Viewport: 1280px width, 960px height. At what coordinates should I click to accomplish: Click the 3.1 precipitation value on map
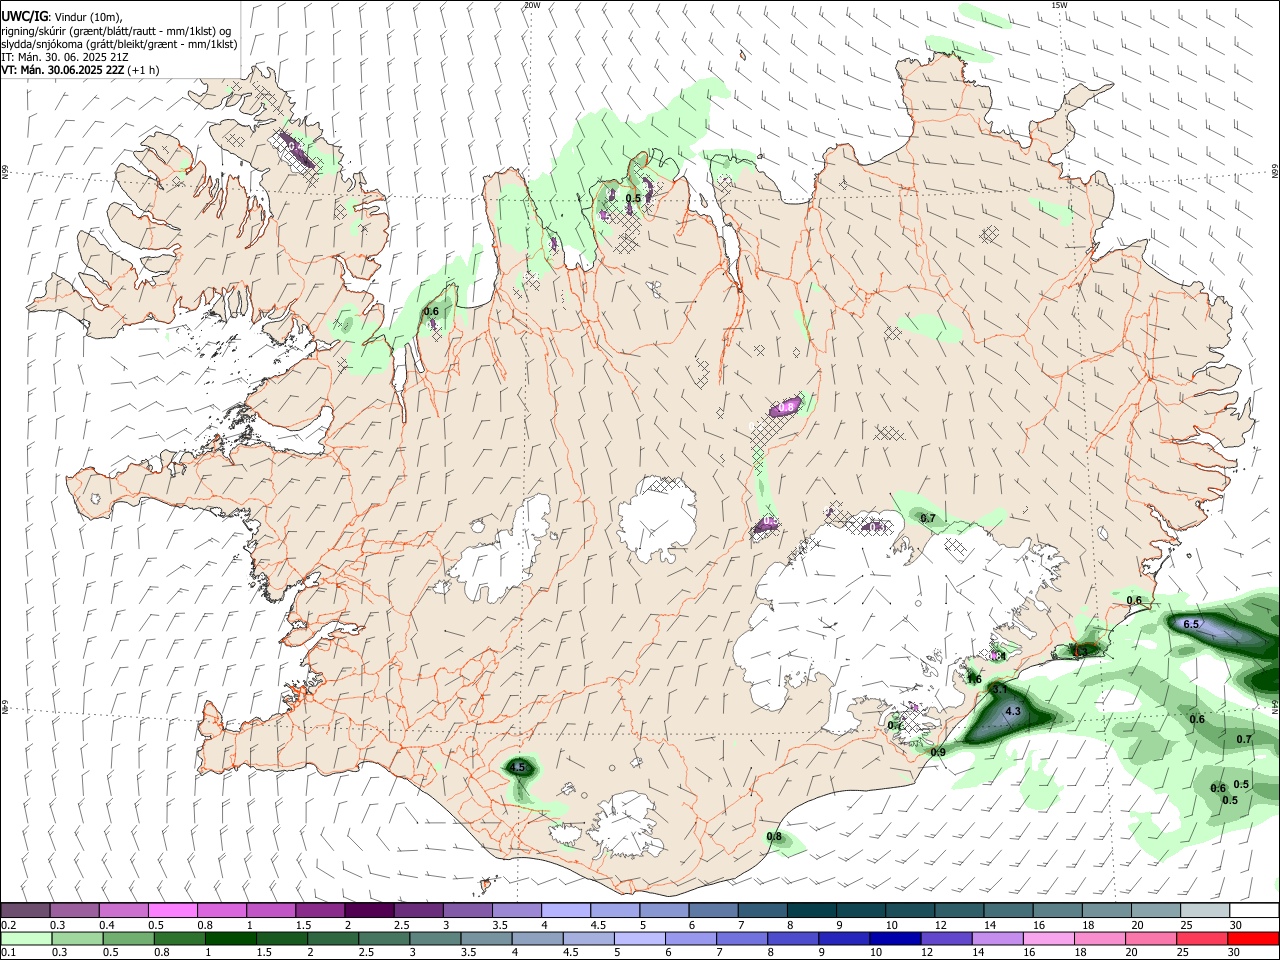click(x=998, y=690)
